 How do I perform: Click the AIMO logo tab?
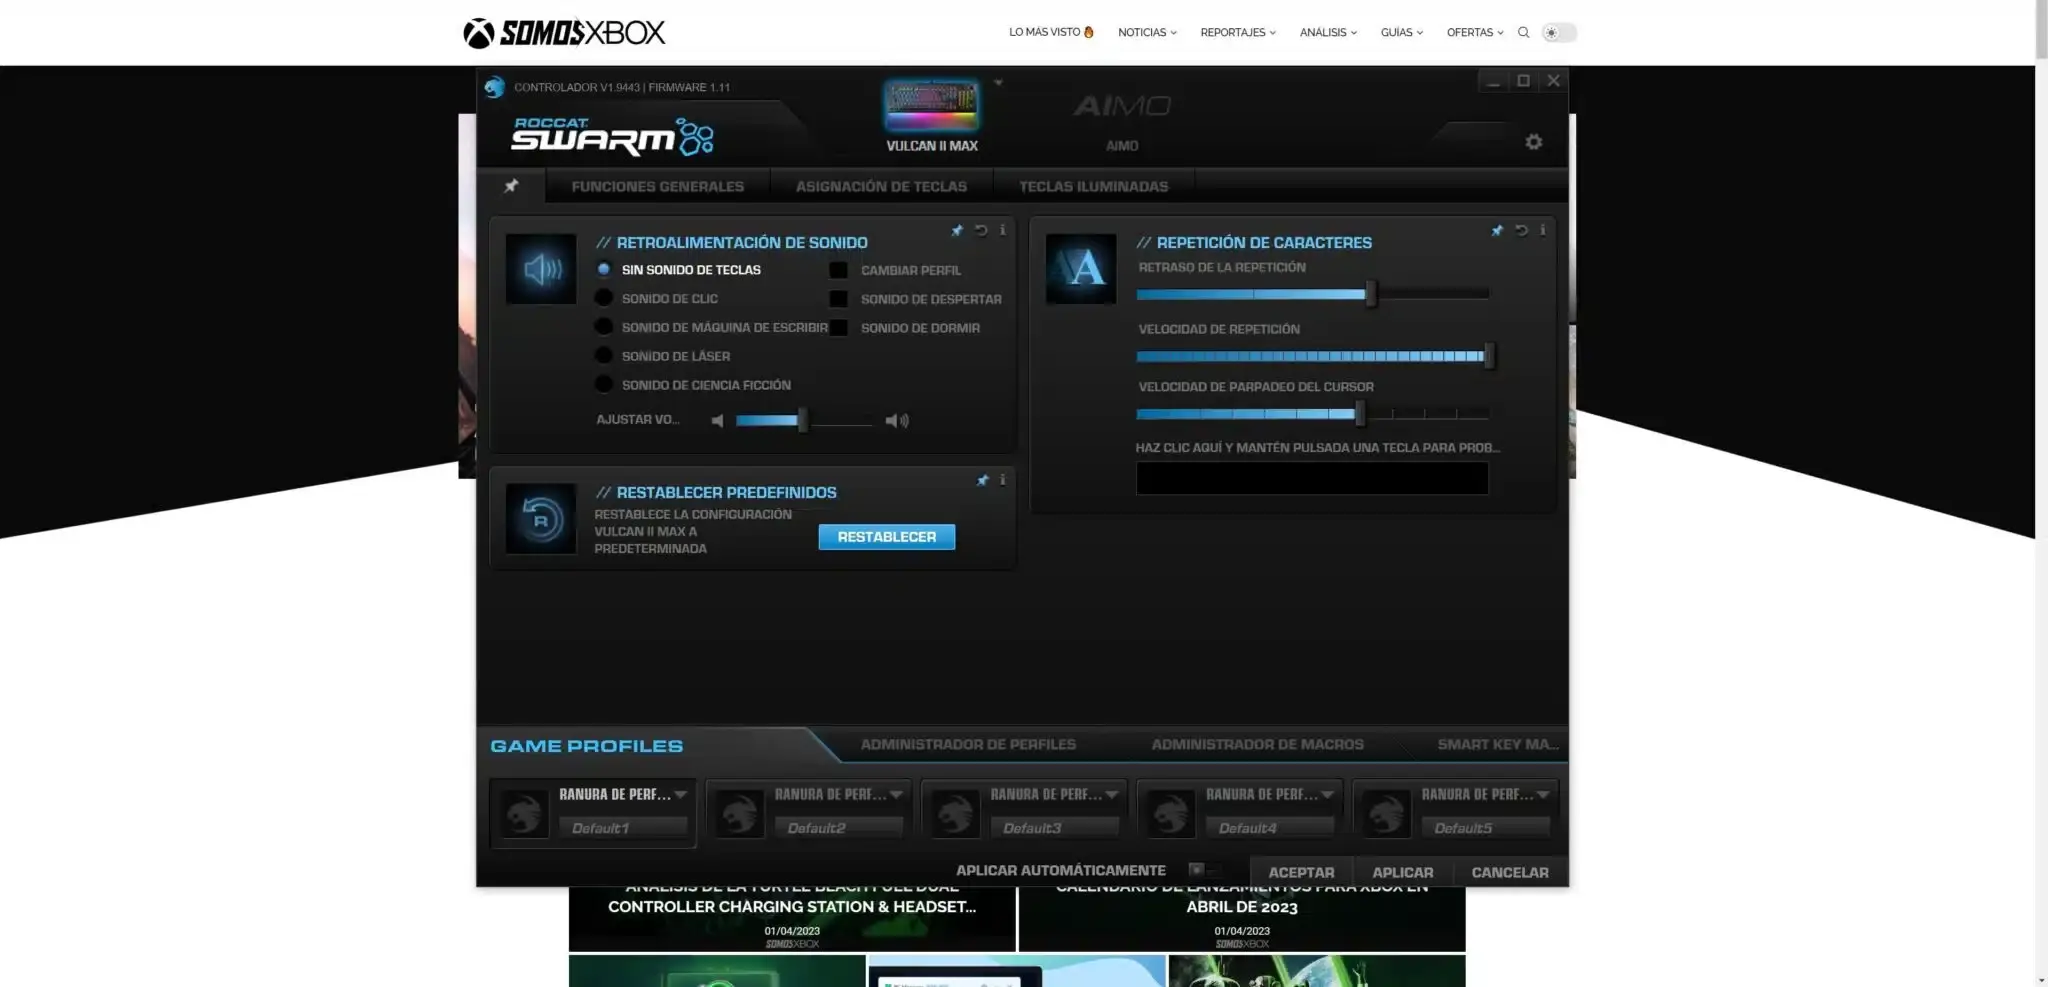pyautogui.click(x=1122, y=106)
